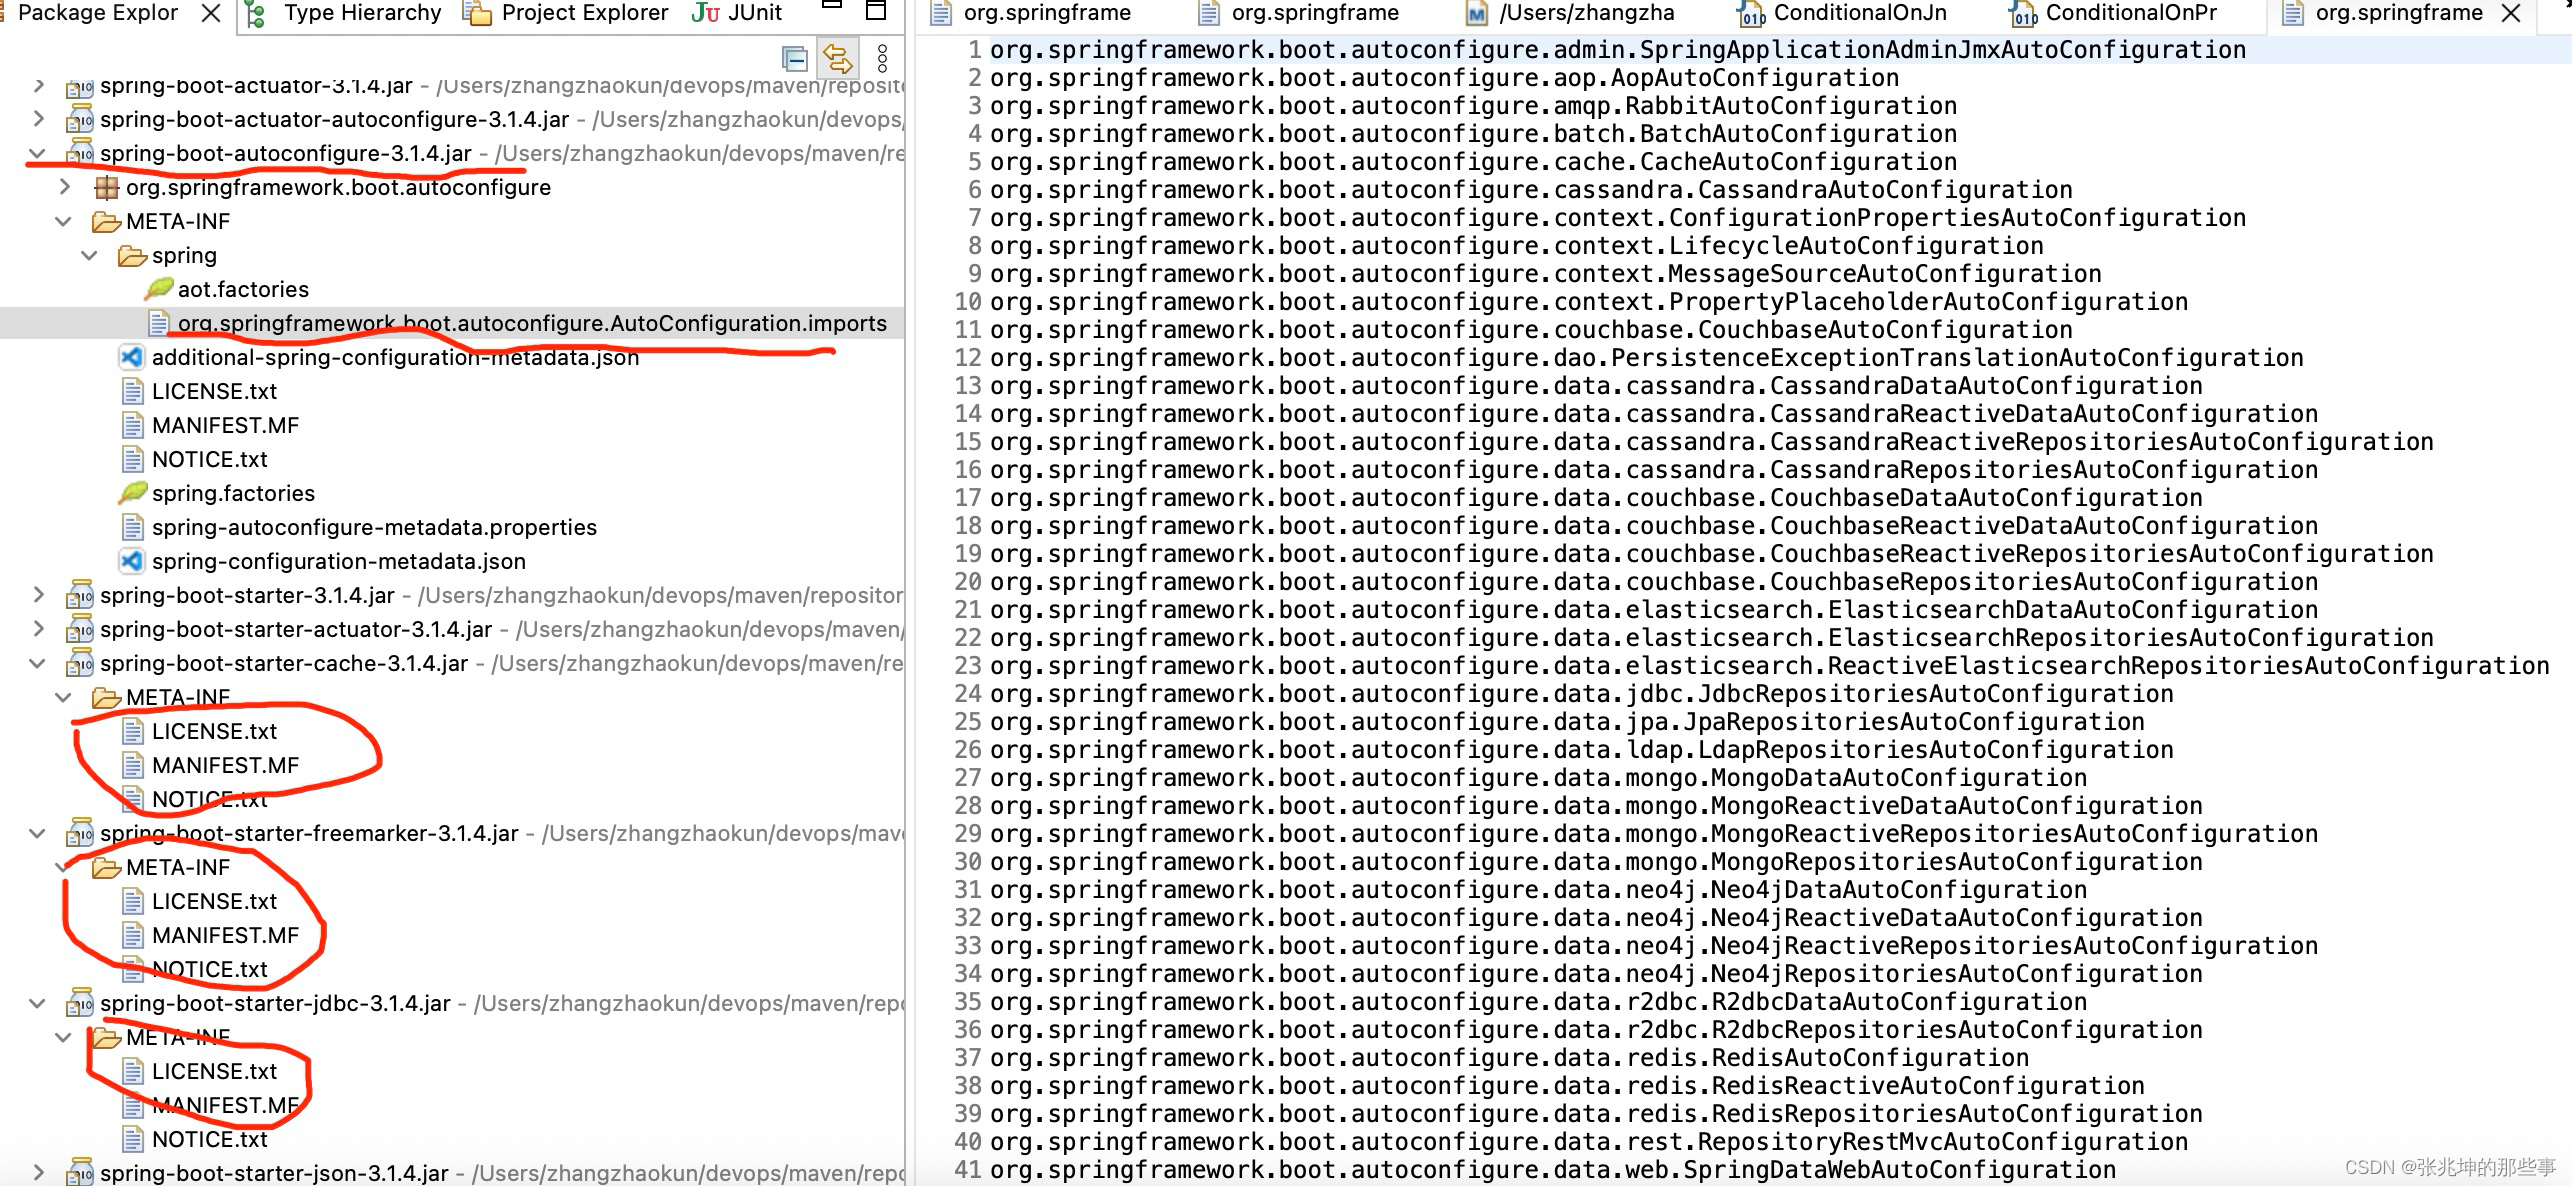Click spring-boot-starter-cache-3.1.4.jar jar icon
The image size is (2572, 1186).
coord(80,663)
